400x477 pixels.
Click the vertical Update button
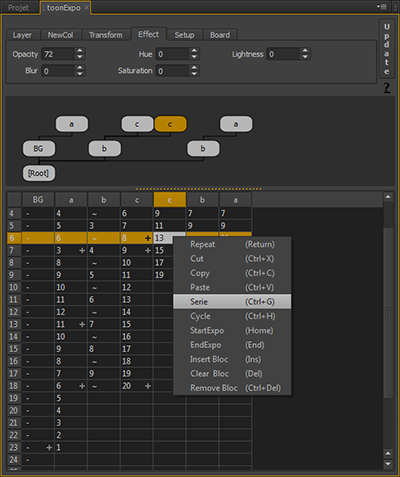(x=387, y=49)
